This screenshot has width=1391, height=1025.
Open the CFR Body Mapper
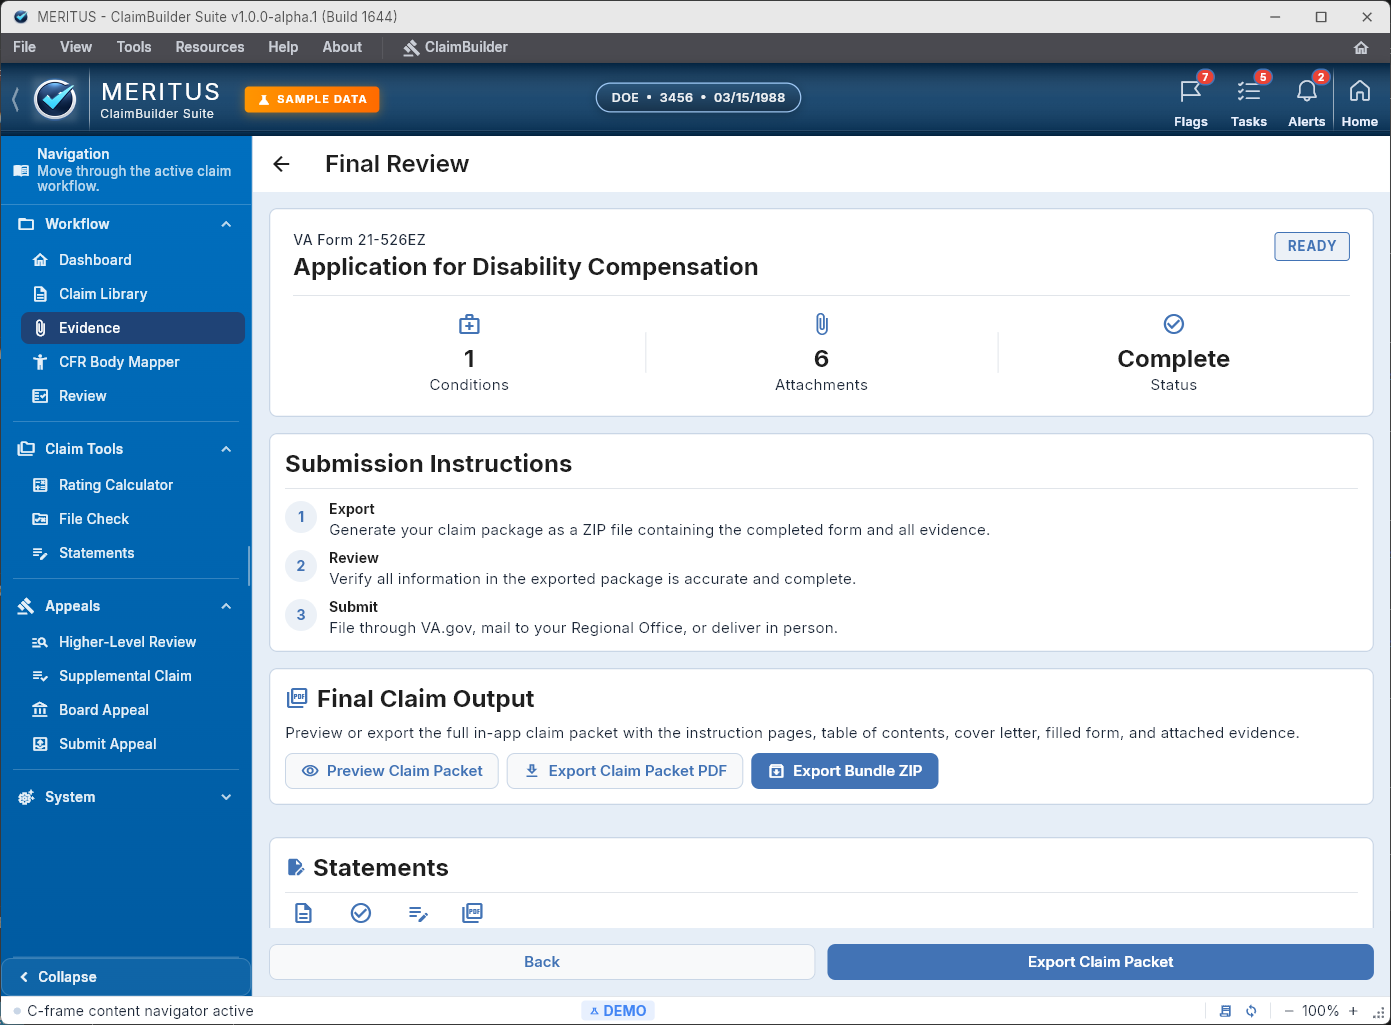[x=120, y=361]
